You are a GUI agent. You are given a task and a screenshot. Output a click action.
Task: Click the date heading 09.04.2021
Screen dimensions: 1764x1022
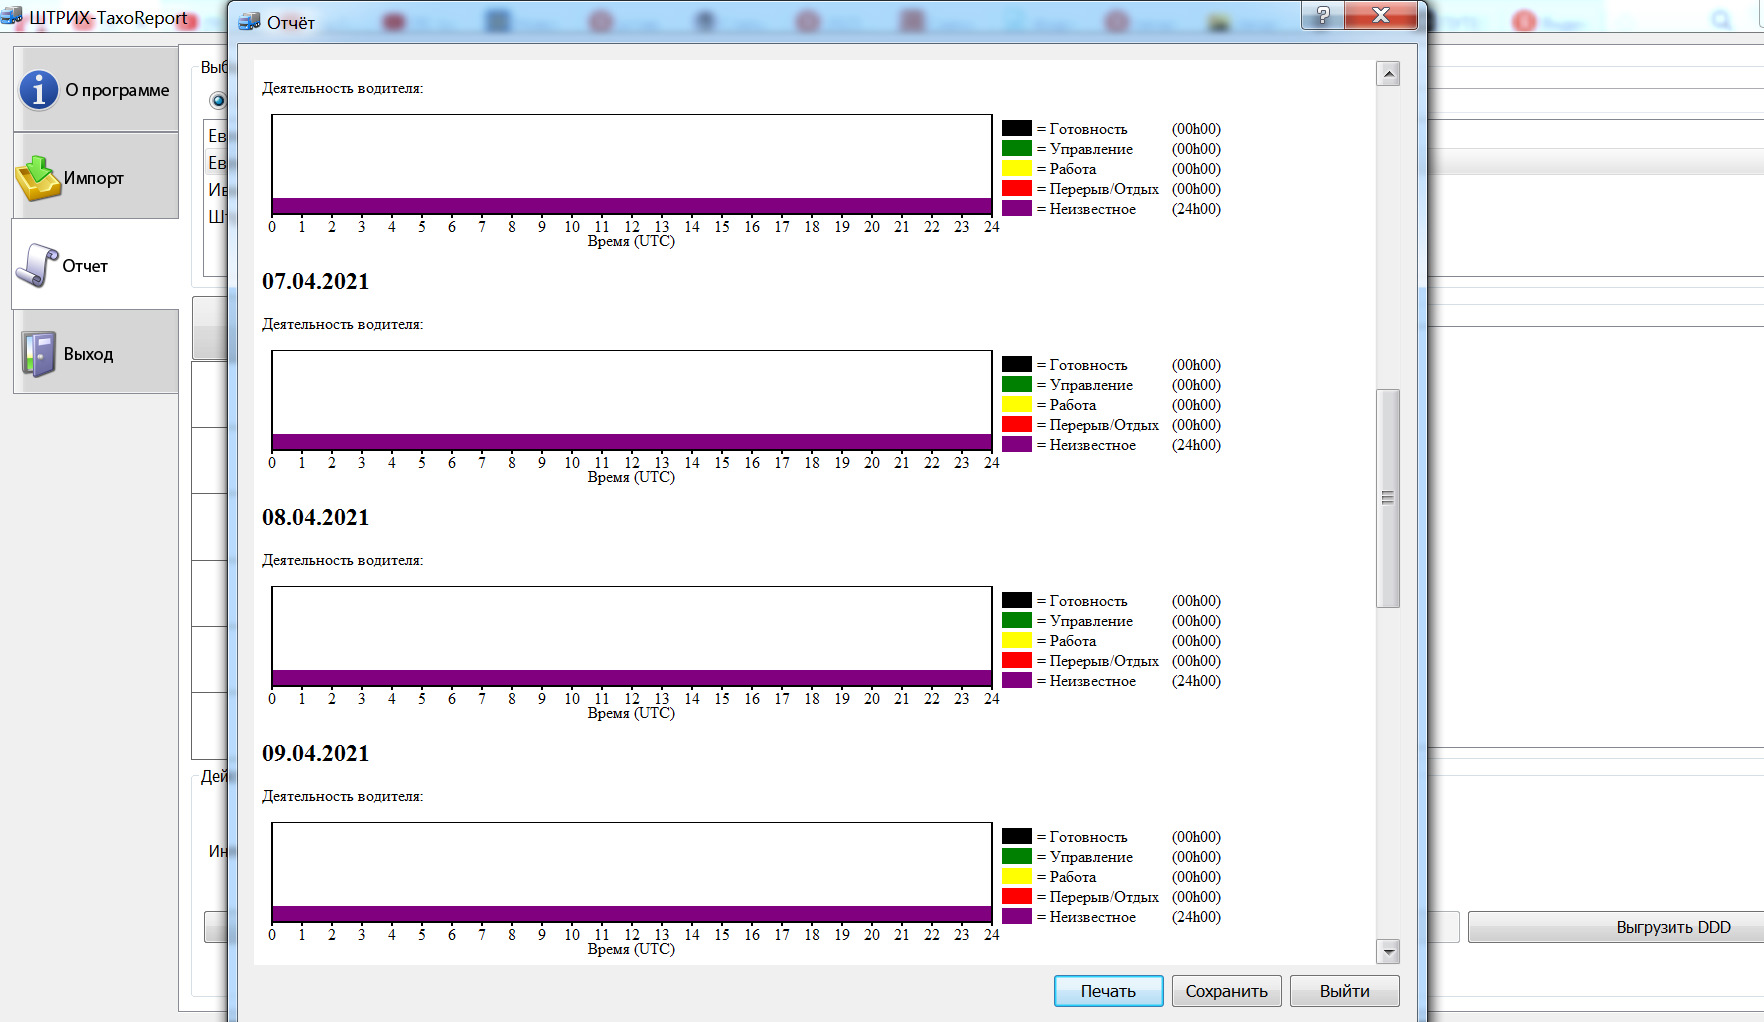coord(316,754)
